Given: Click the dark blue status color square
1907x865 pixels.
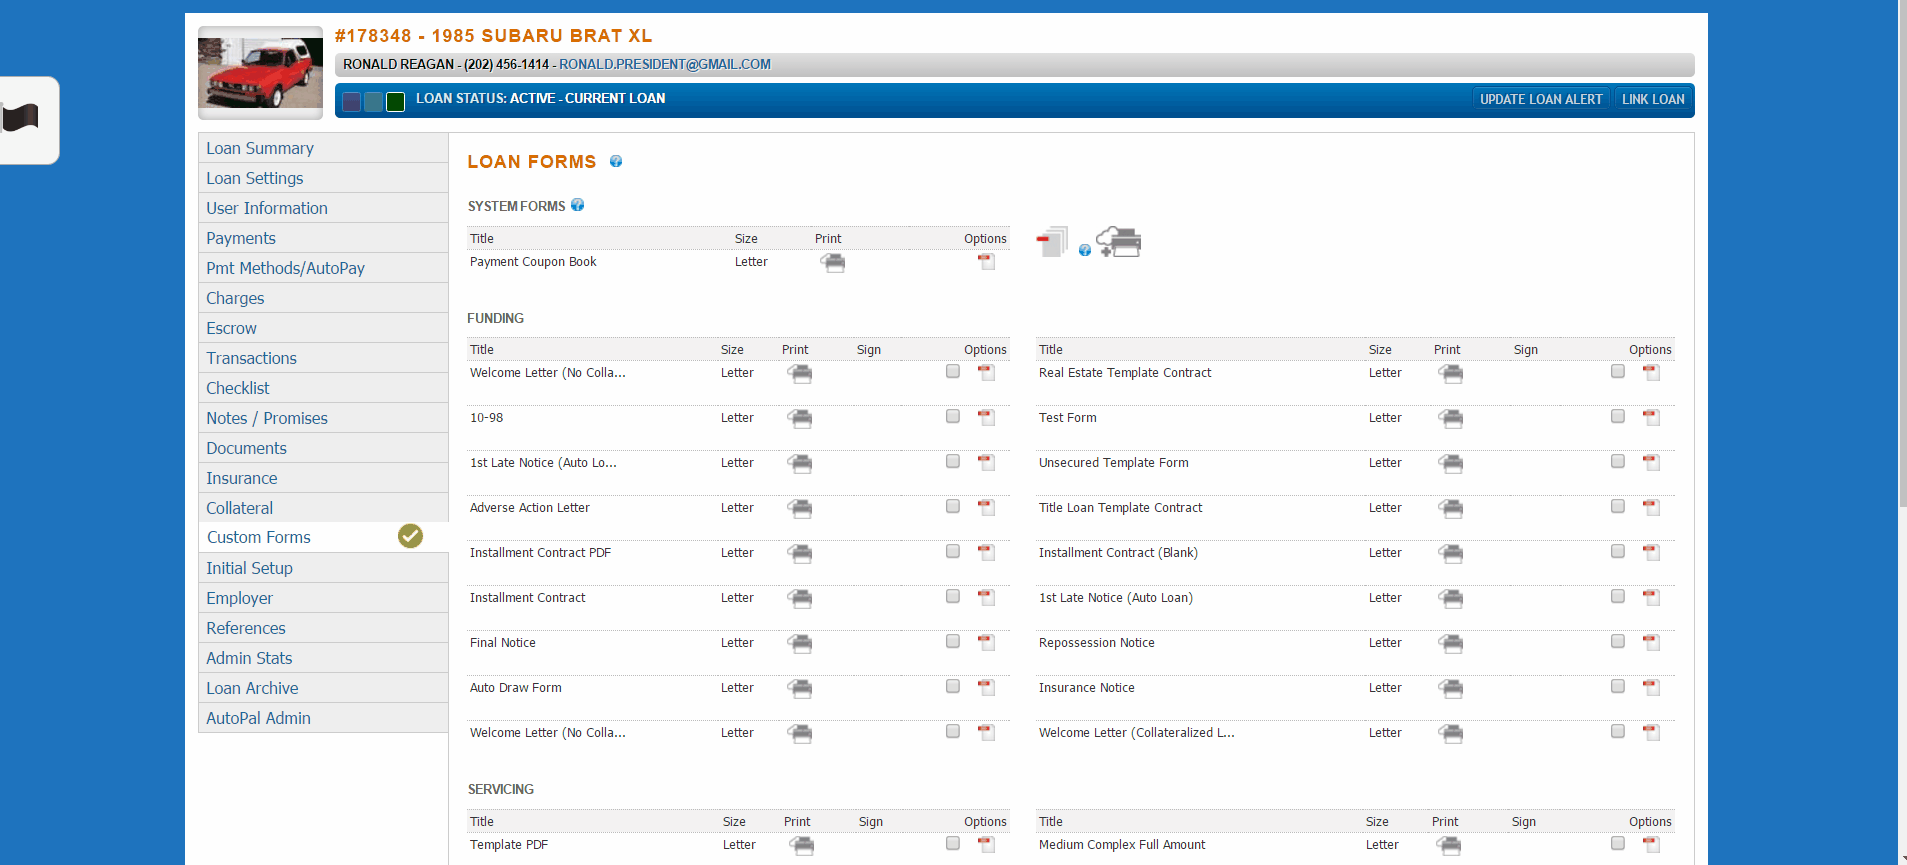Looking at the screenshot, I should click(351, 101).
